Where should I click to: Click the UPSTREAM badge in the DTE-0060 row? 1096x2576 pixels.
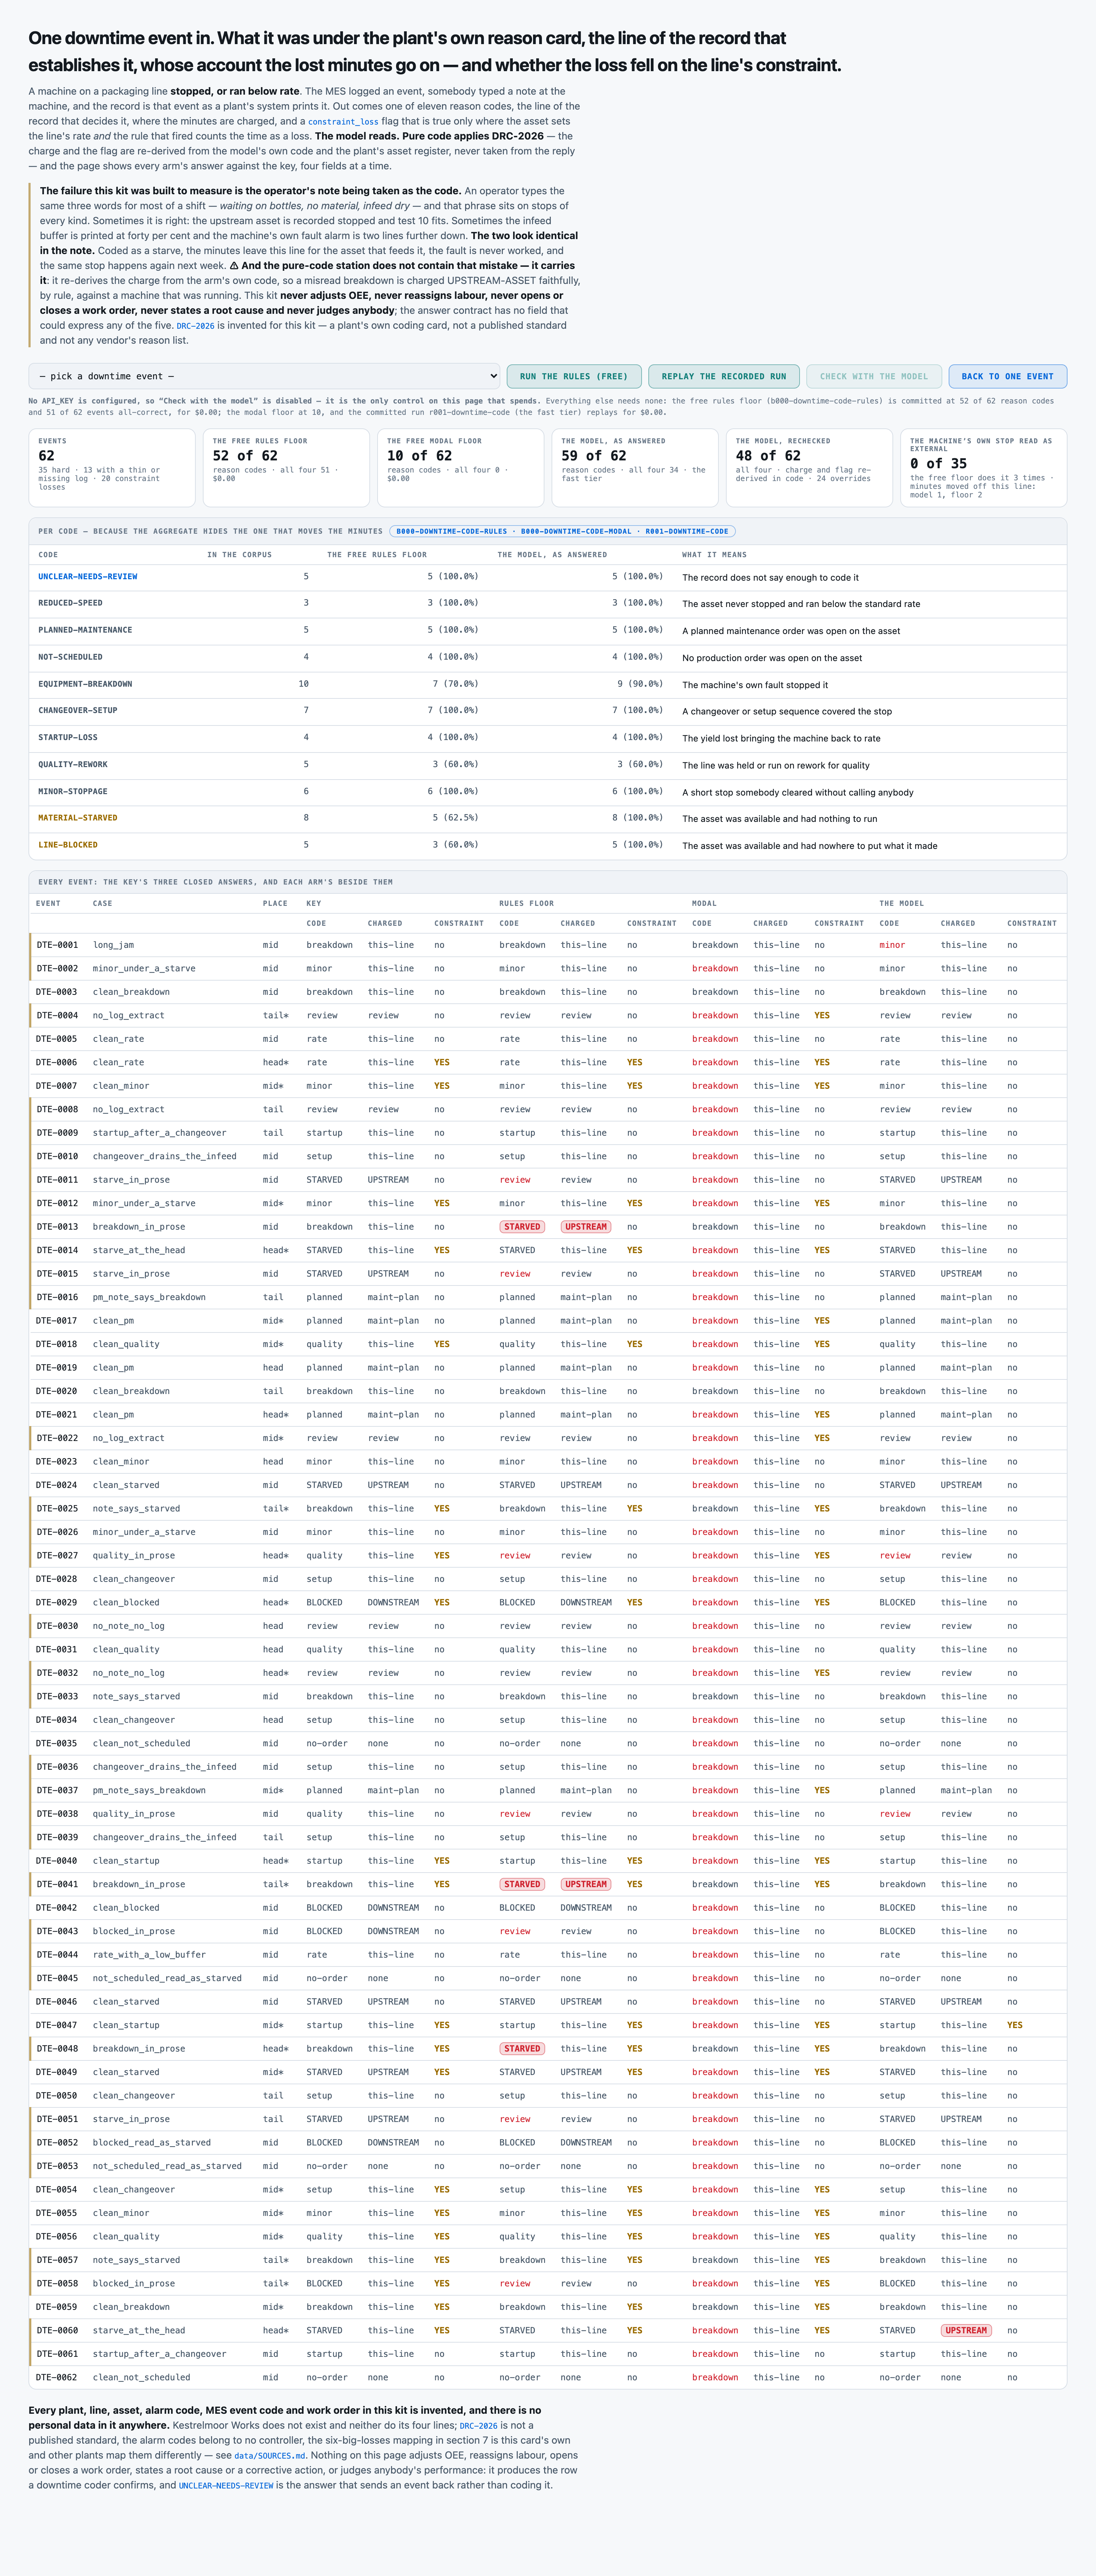click(966, 2330)
